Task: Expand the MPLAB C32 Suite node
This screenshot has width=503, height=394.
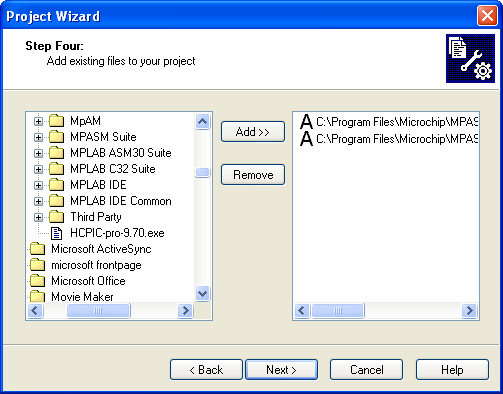Action: (x=38, y=169)
